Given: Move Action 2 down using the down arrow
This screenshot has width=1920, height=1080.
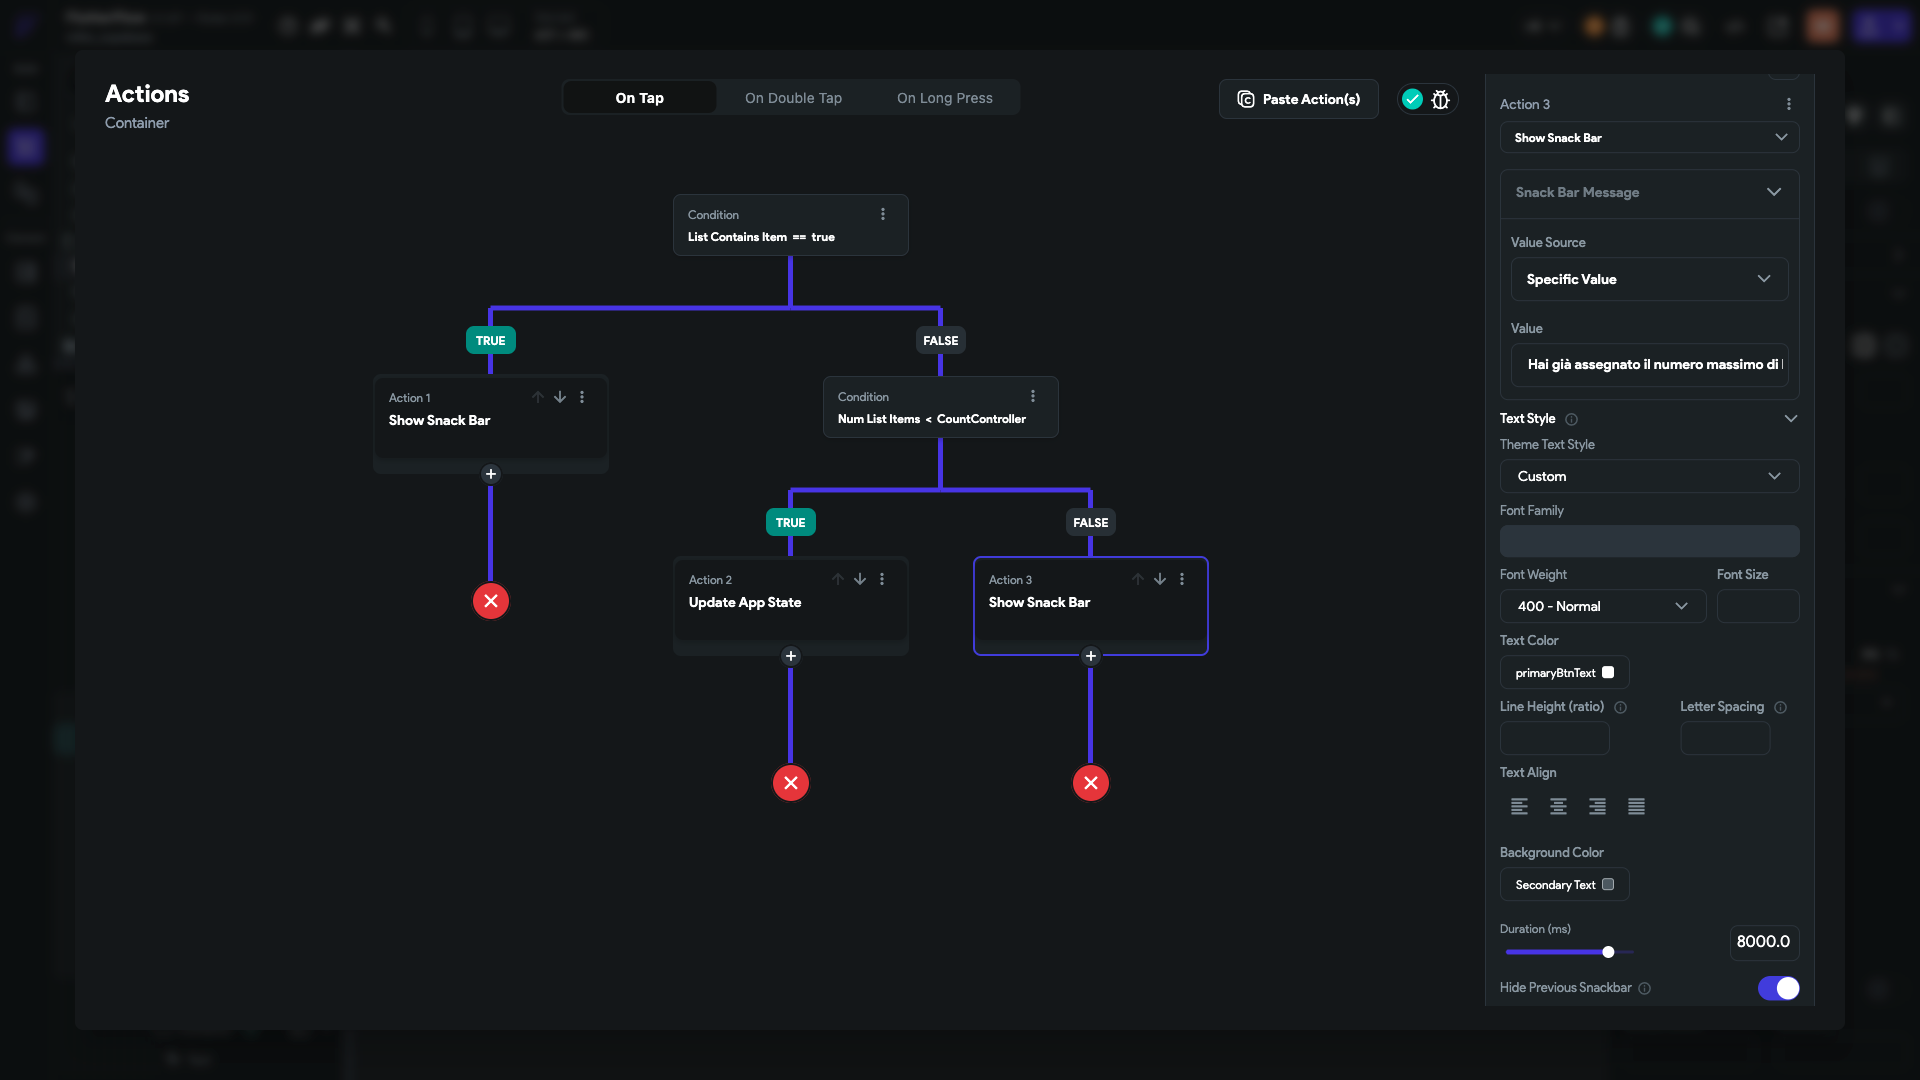Looking at the screenshot, I should pyautogui.click(x=860, y=579).
